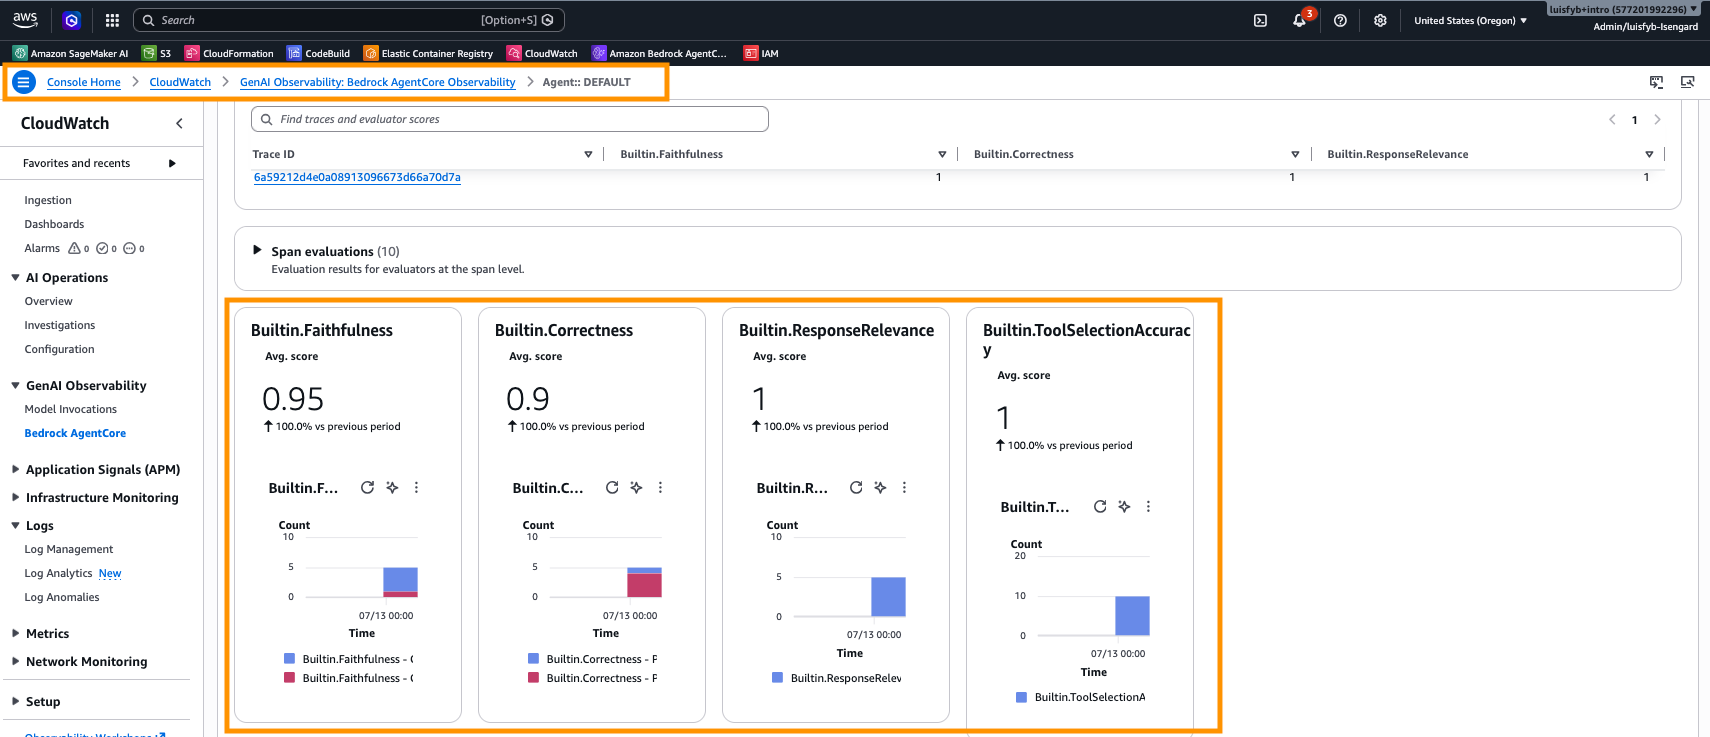This screenshot has height=737, width=1710.
Task: Click Builtin.Correctness red legend swatch
Action: click(533, 677)
